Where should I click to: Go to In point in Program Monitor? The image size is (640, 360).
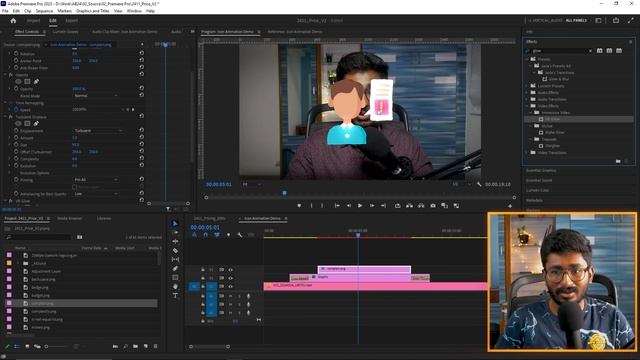337,206
